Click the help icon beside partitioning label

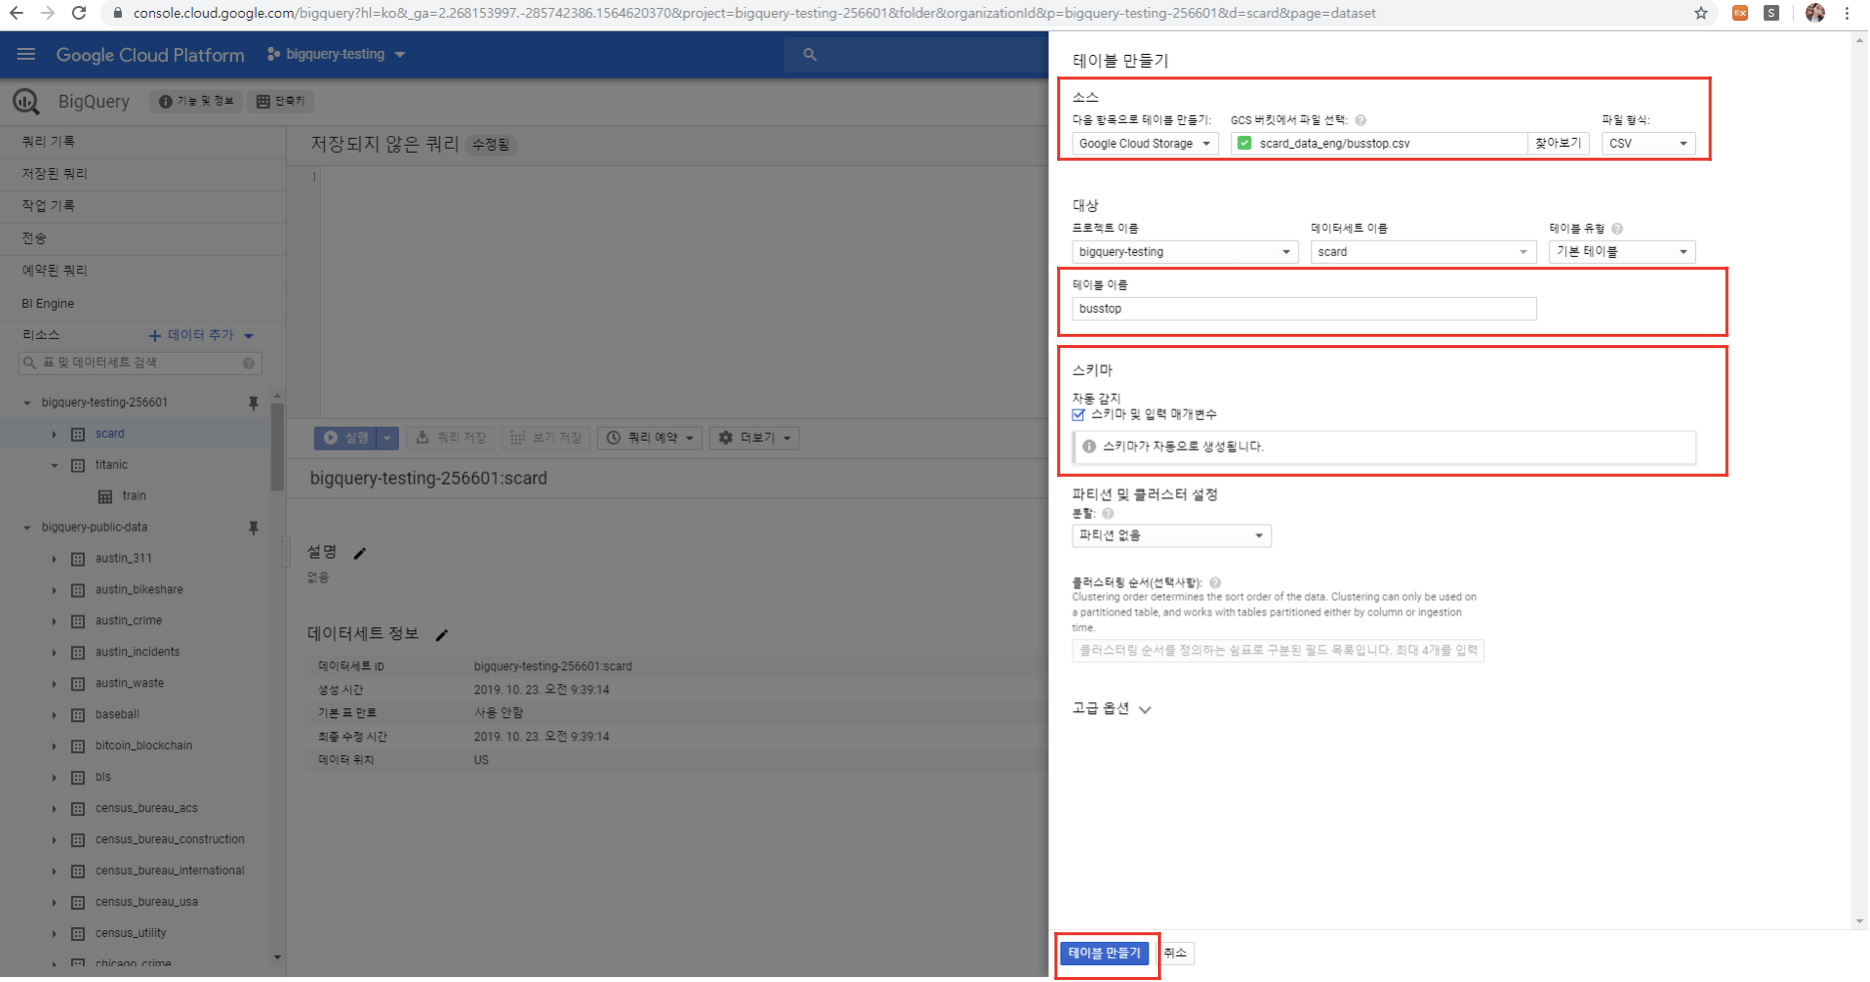[x=1108, y=514]
